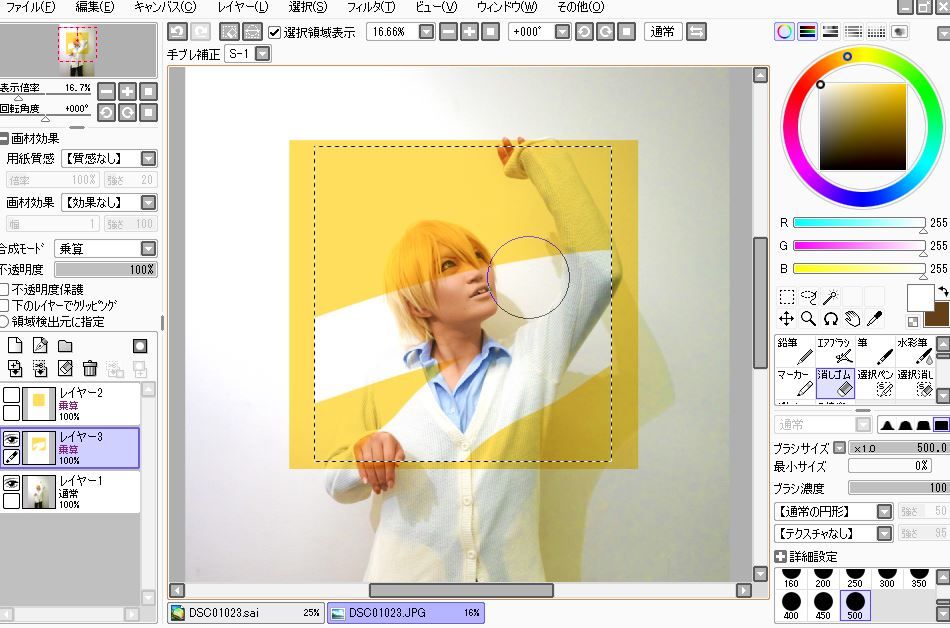Delete the selected layer with trash icon
Image resolution: width=950 pixels, height=628 pixels.
90,368
